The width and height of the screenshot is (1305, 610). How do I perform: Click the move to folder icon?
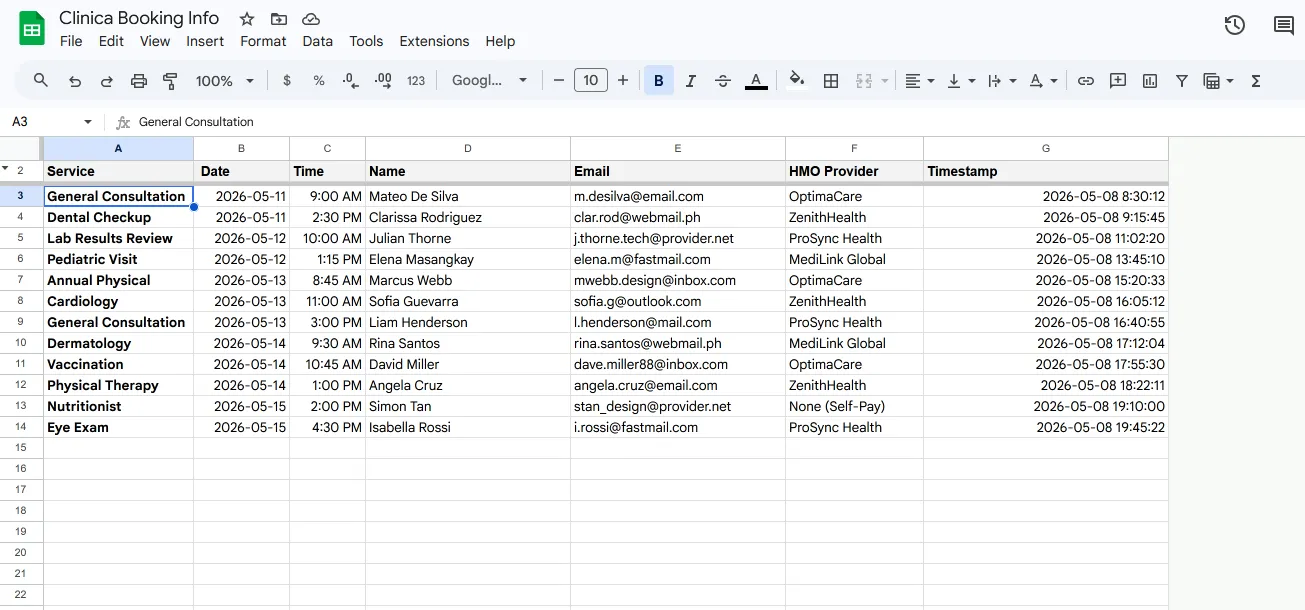279,19
